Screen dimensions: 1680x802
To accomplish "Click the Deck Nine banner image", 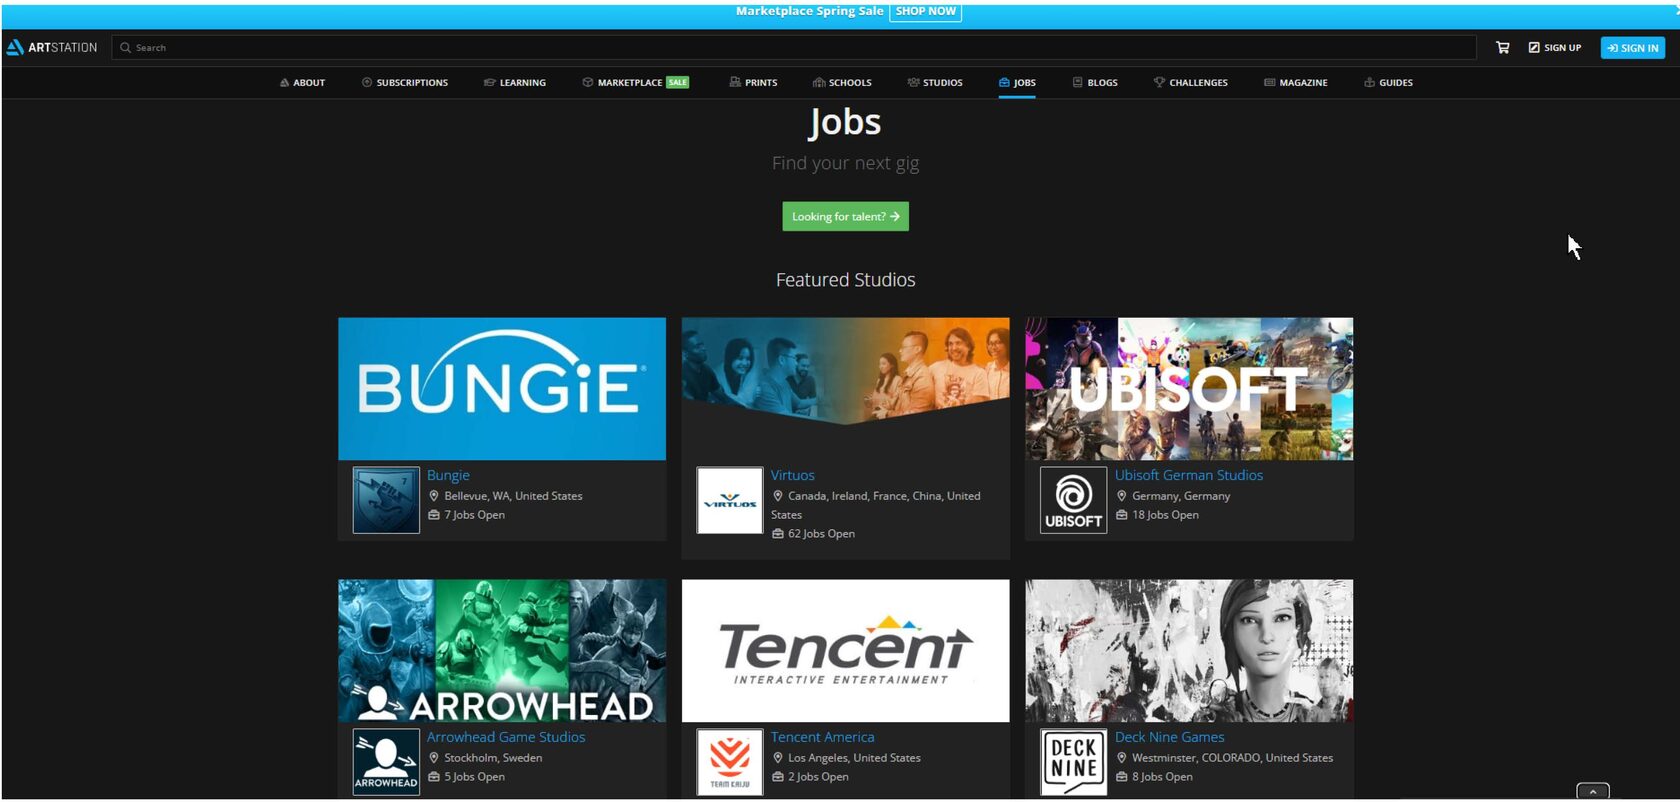I will (1189, 651).
